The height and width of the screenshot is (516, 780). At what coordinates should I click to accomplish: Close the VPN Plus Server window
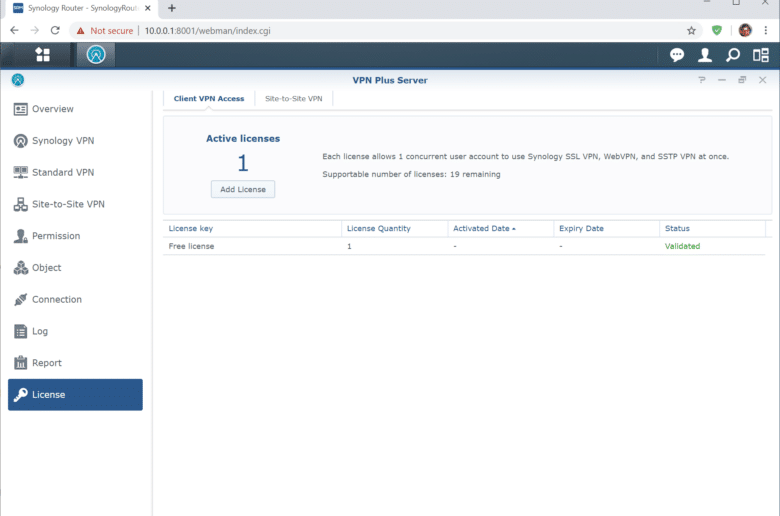763,80
